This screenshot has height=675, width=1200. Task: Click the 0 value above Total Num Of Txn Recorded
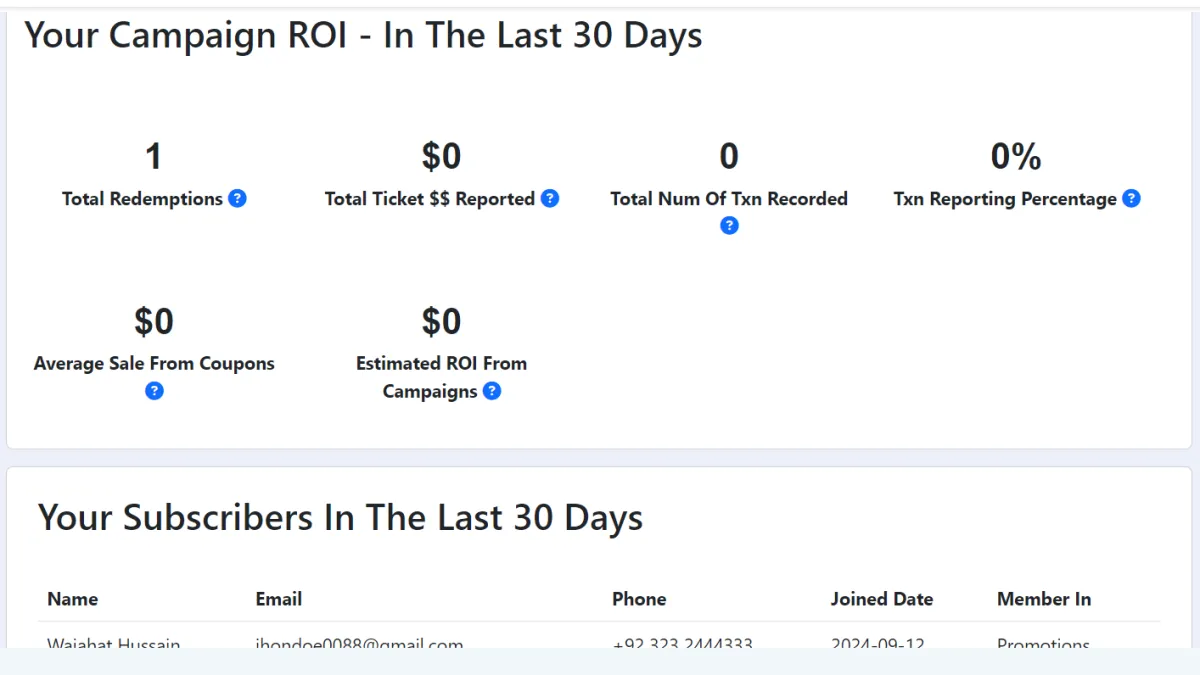pyautogui.click(x=729, y=157)
